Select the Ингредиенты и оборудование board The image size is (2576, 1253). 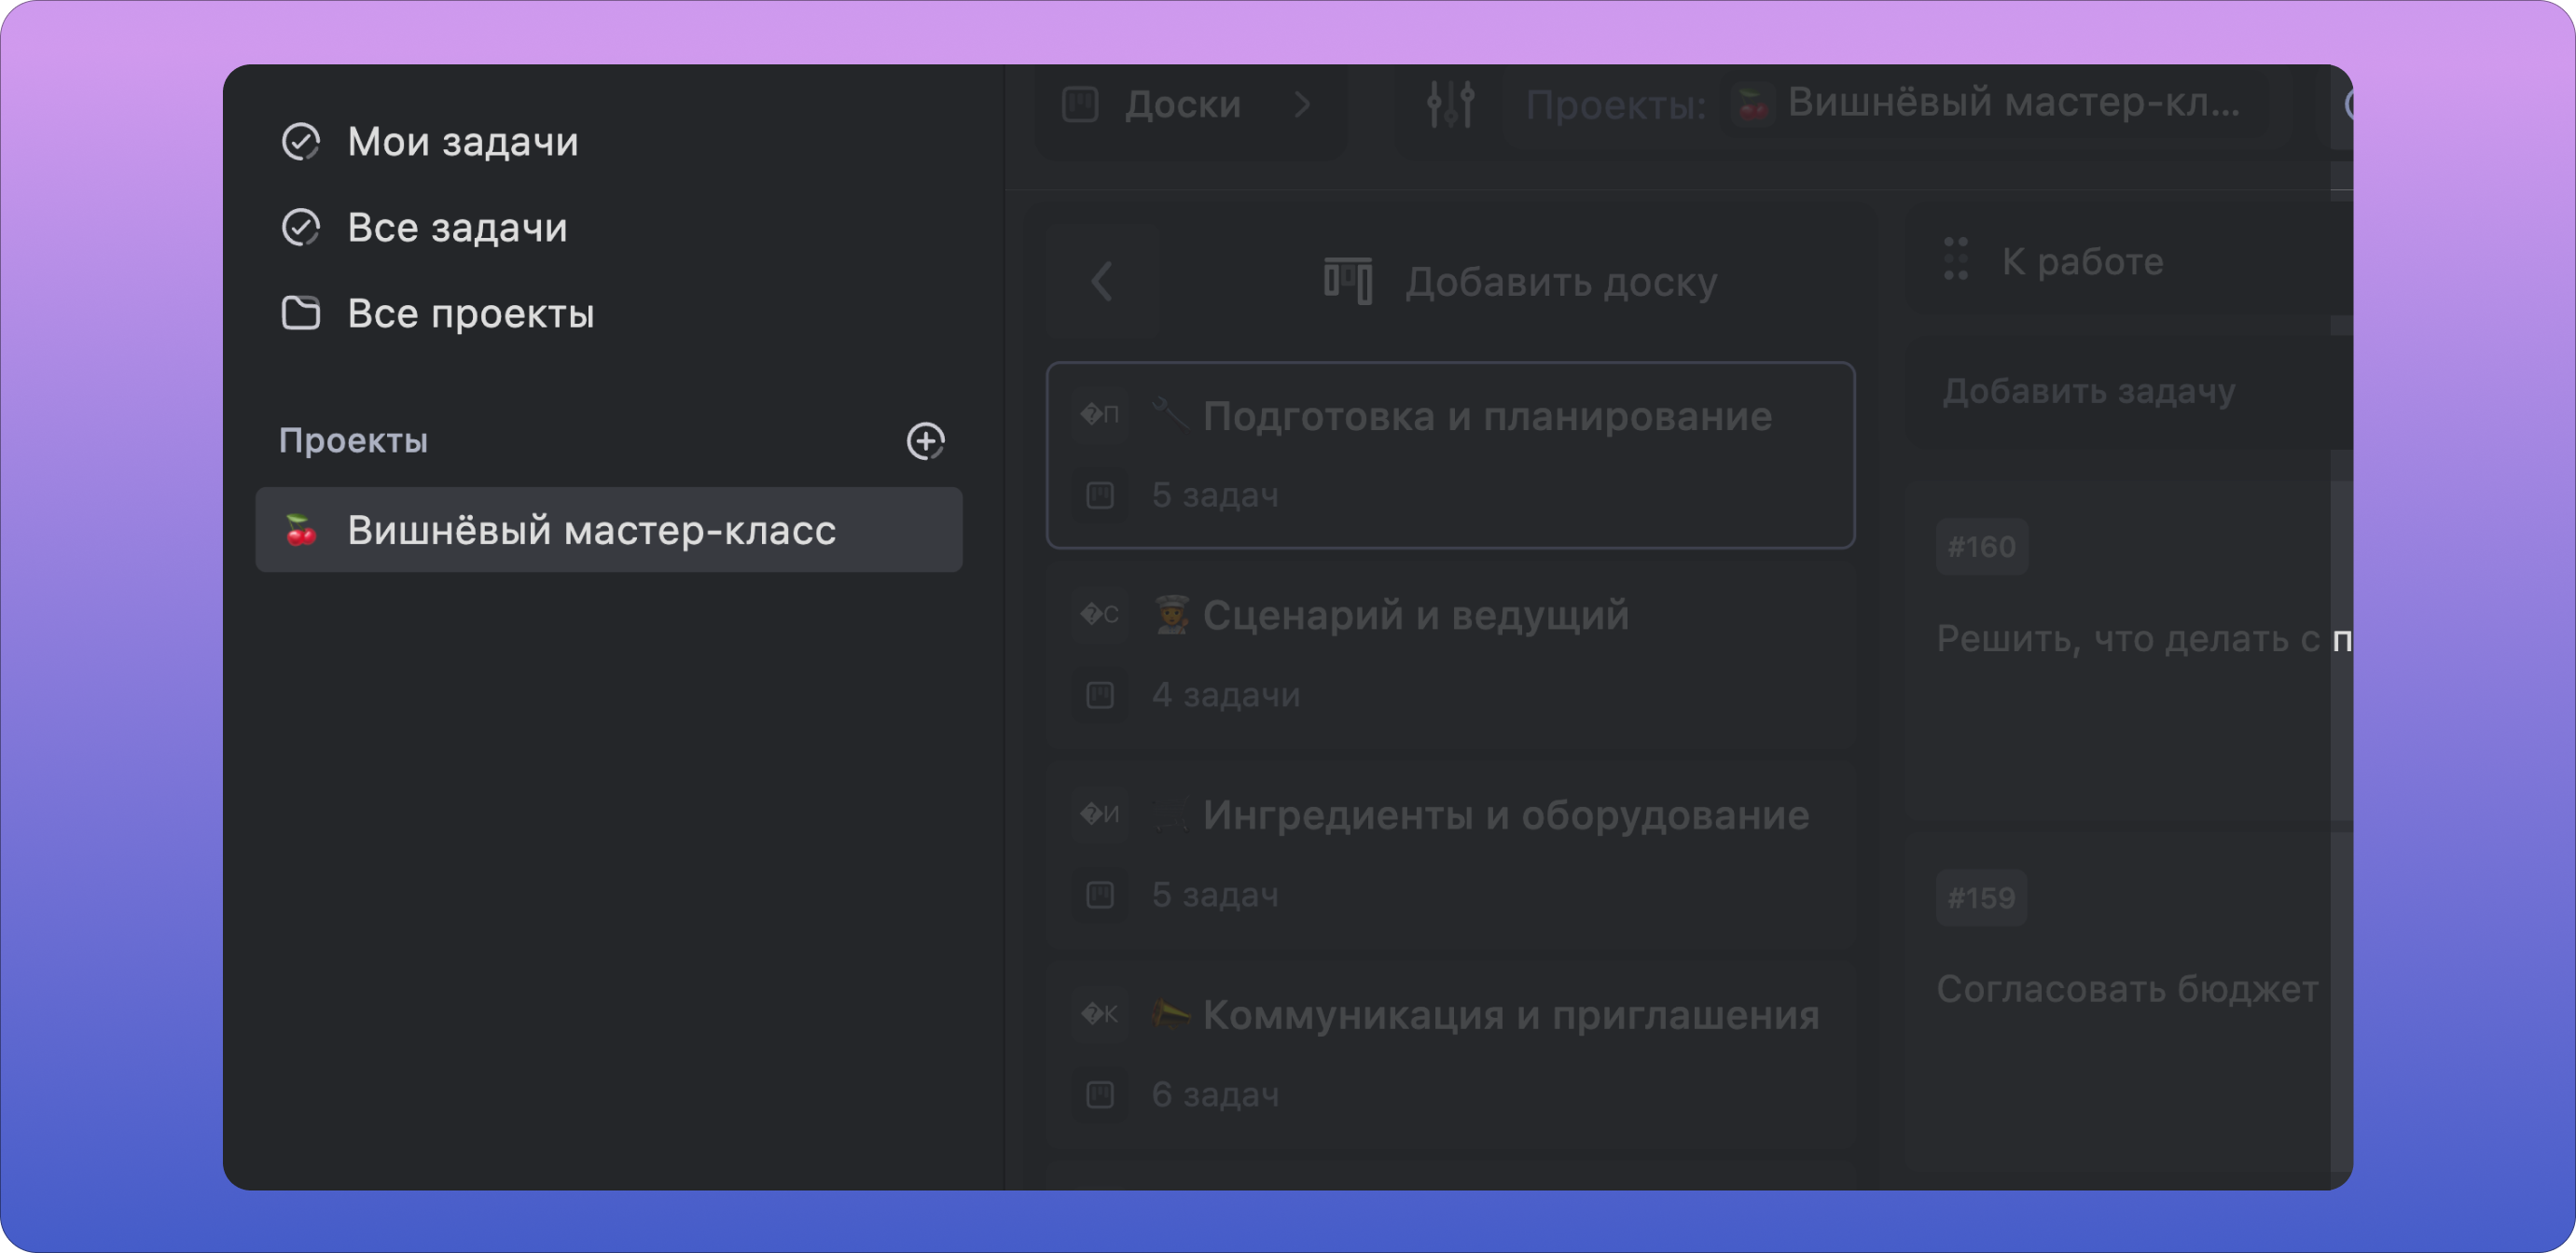tap(1450, 855)
